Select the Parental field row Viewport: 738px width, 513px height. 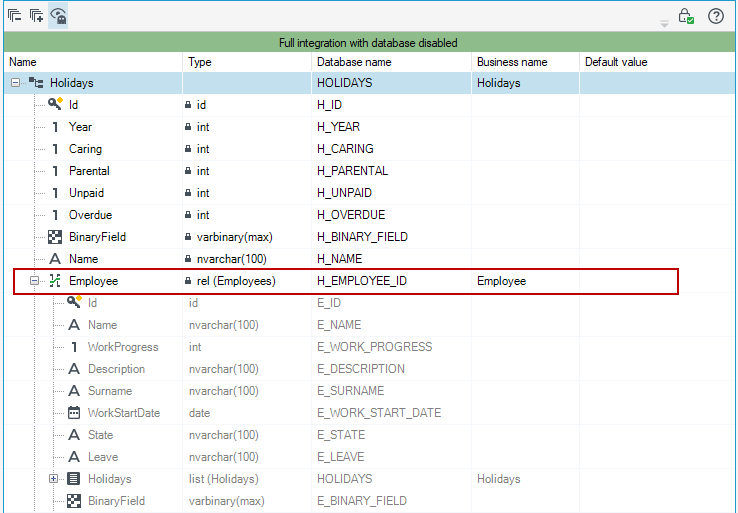click(369, 171)
